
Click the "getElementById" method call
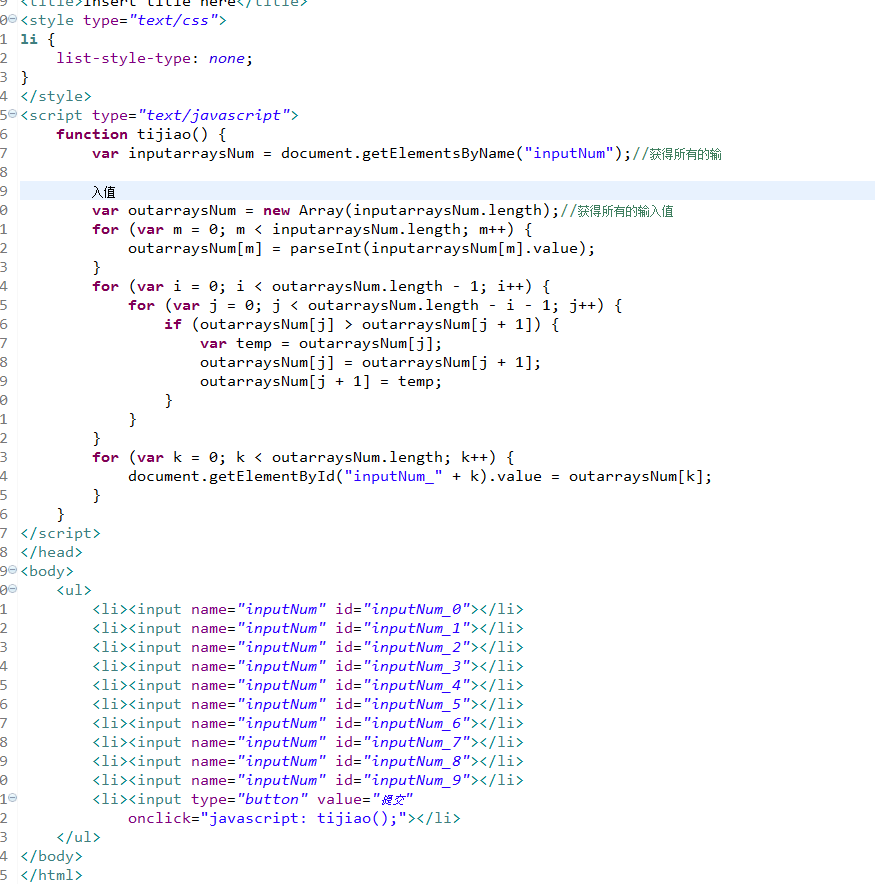[x=272, y=476]
